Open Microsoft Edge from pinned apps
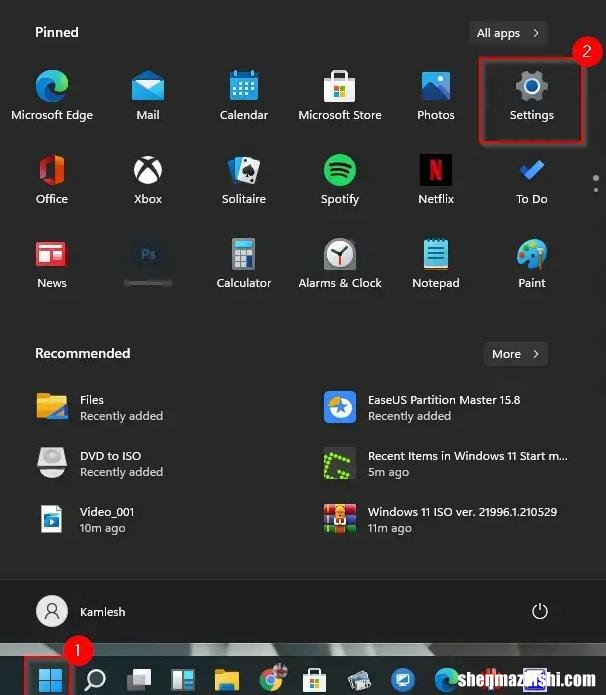The height and width of the screenshot is (695, 606). [52, 95]
